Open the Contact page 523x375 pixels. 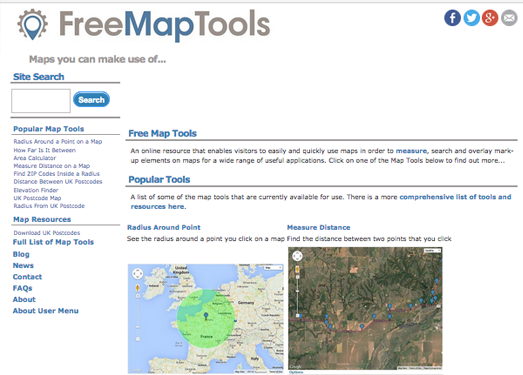(x=27, y=277)
